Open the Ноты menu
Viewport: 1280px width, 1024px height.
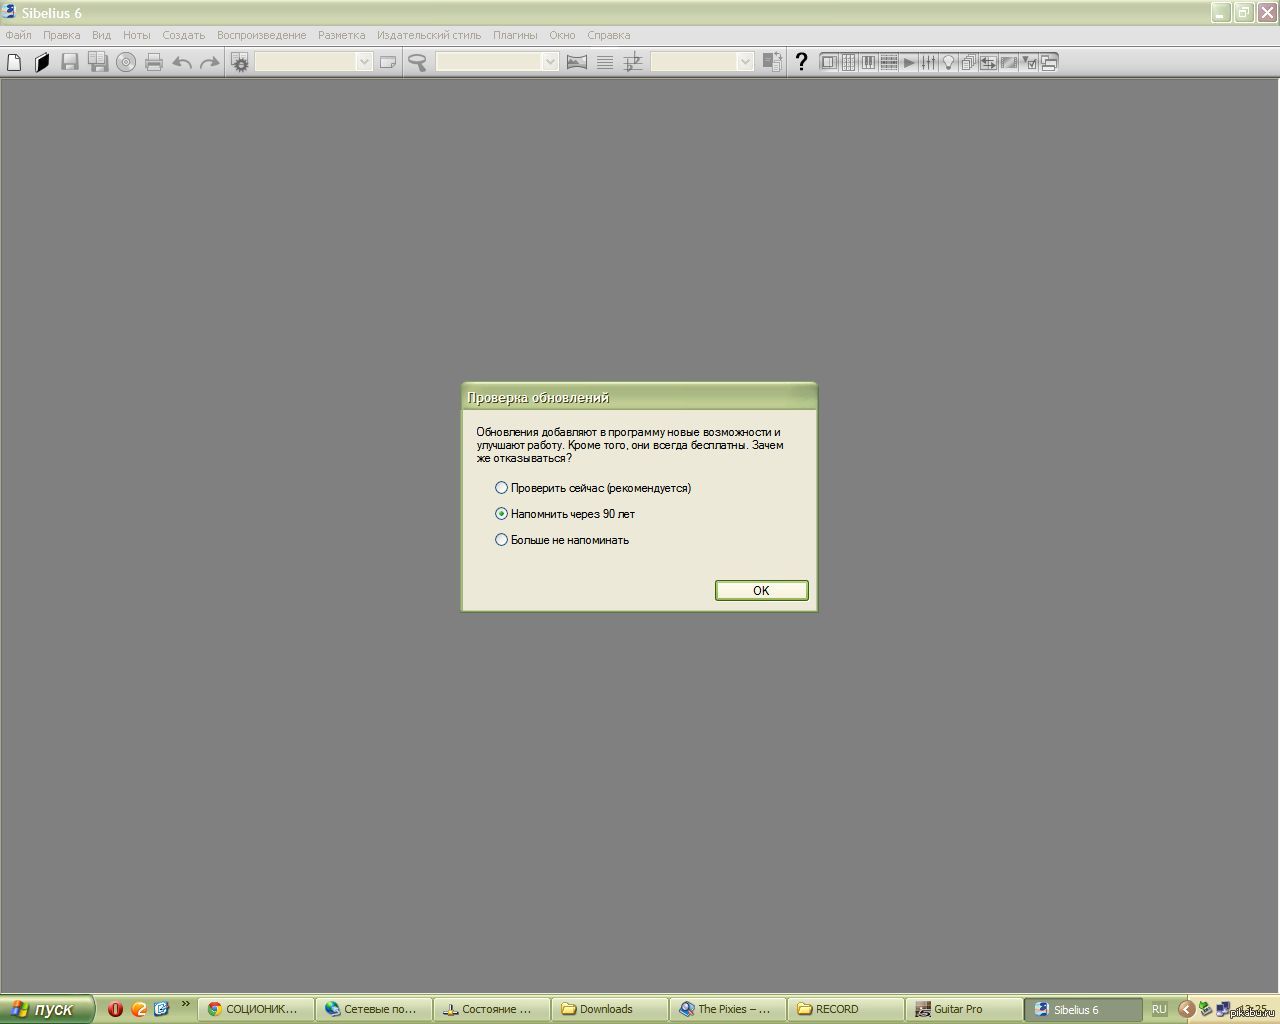pyautogui.click(x=137, y=35)
